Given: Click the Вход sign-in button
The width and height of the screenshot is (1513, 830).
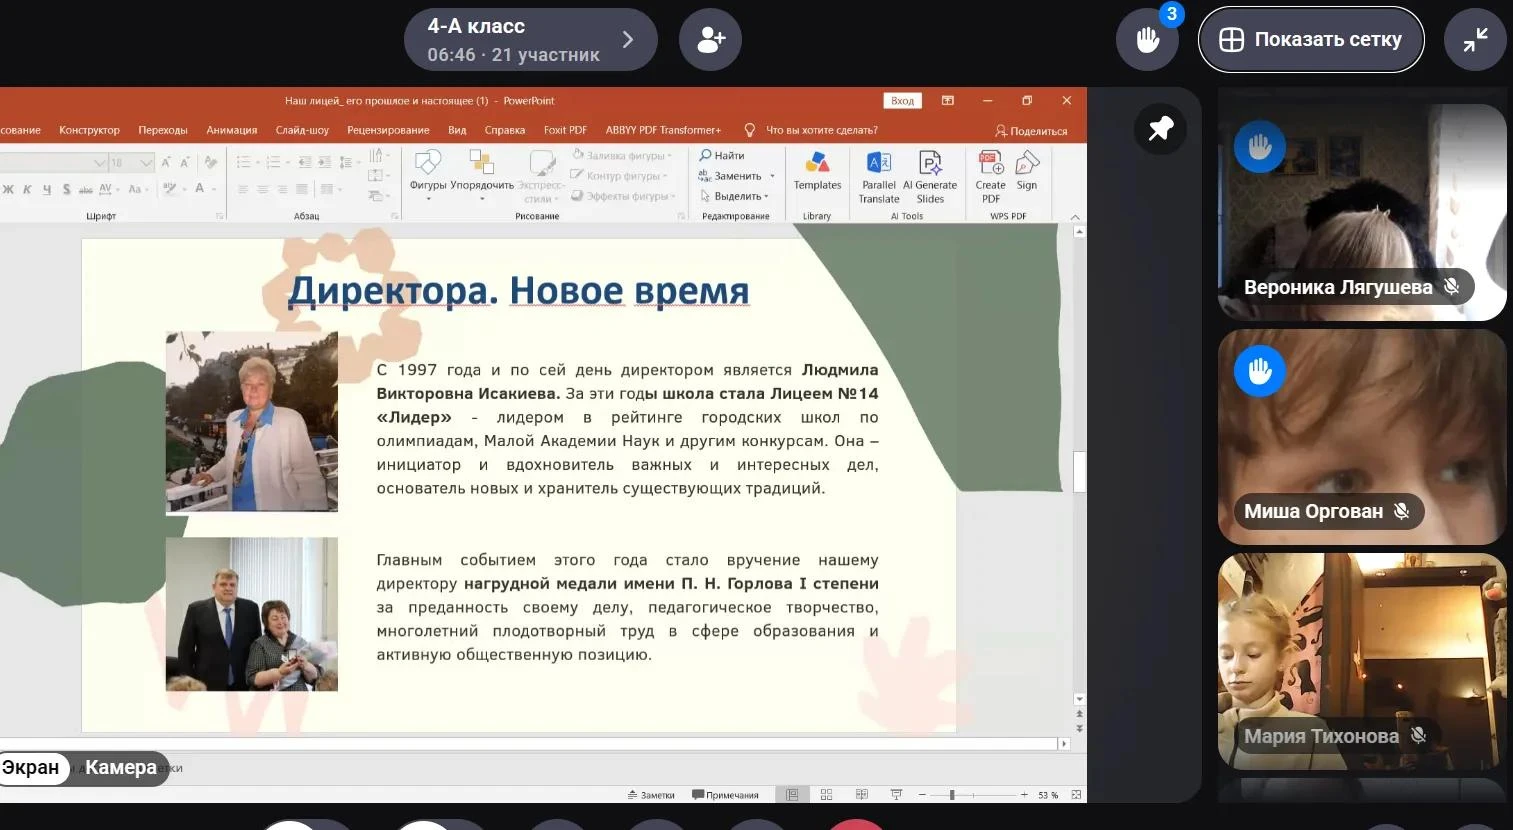Looking at the screenshot, I should click(902, 101).
